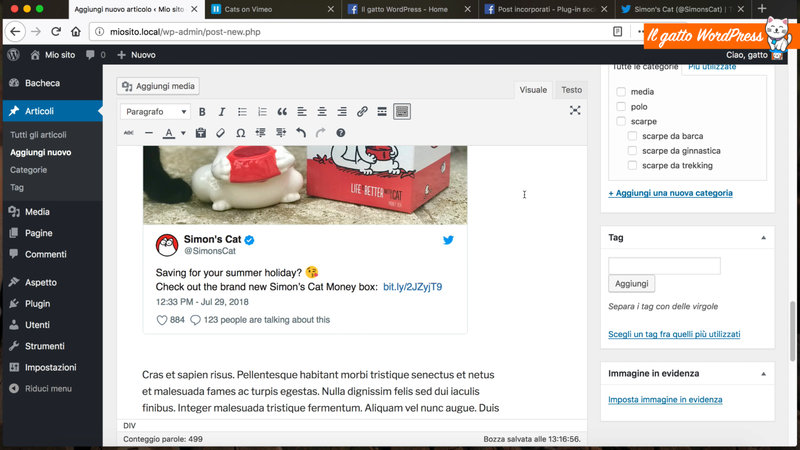Switch to Visuale editor tab
800x450 pixels.
[533, 90]
